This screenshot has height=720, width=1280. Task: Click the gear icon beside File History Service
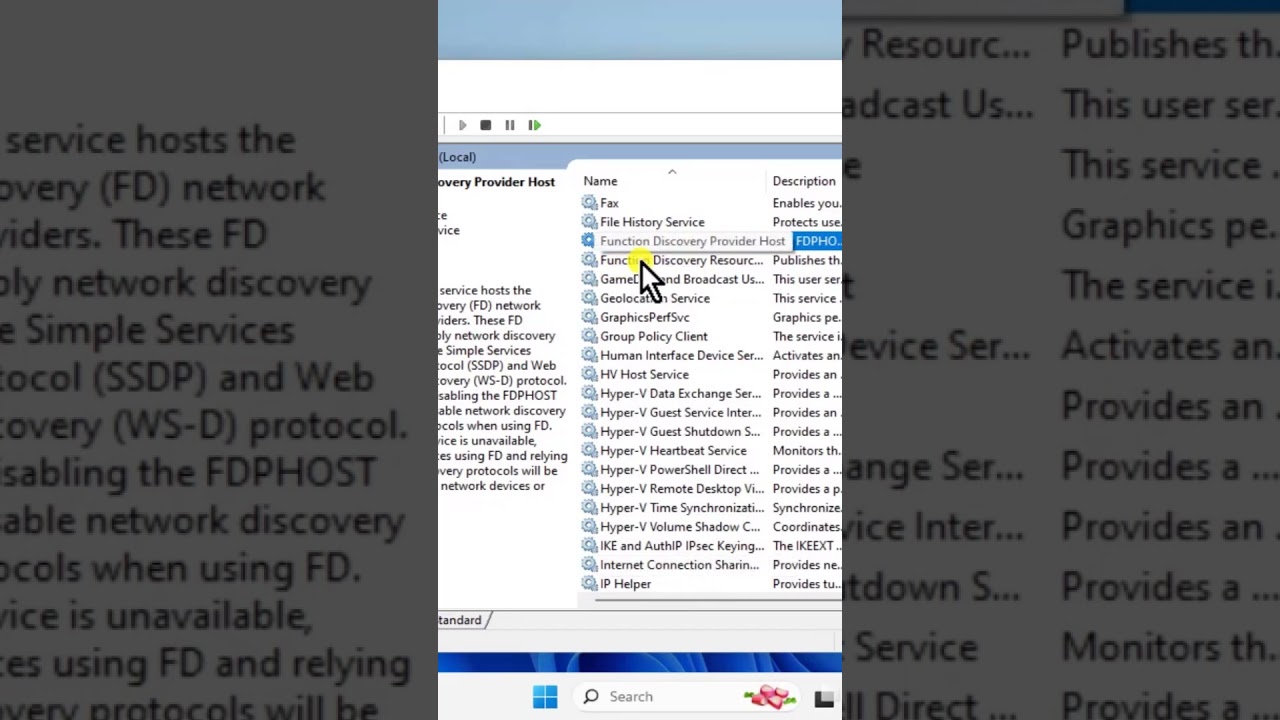589,222
